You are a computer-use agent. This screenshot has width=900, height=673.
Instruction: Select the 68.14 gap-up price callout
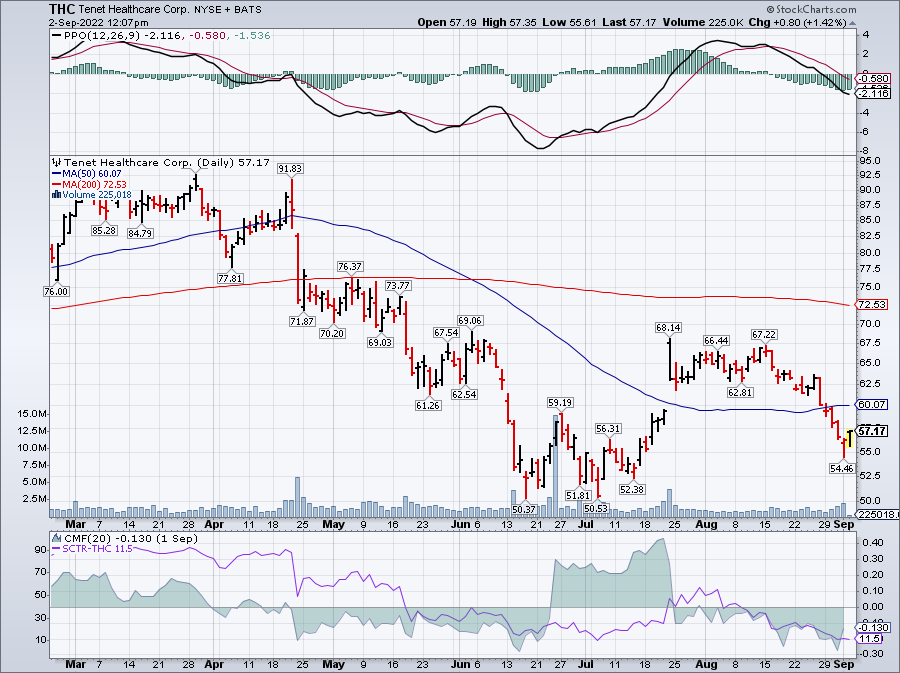[x=668, y=327]
